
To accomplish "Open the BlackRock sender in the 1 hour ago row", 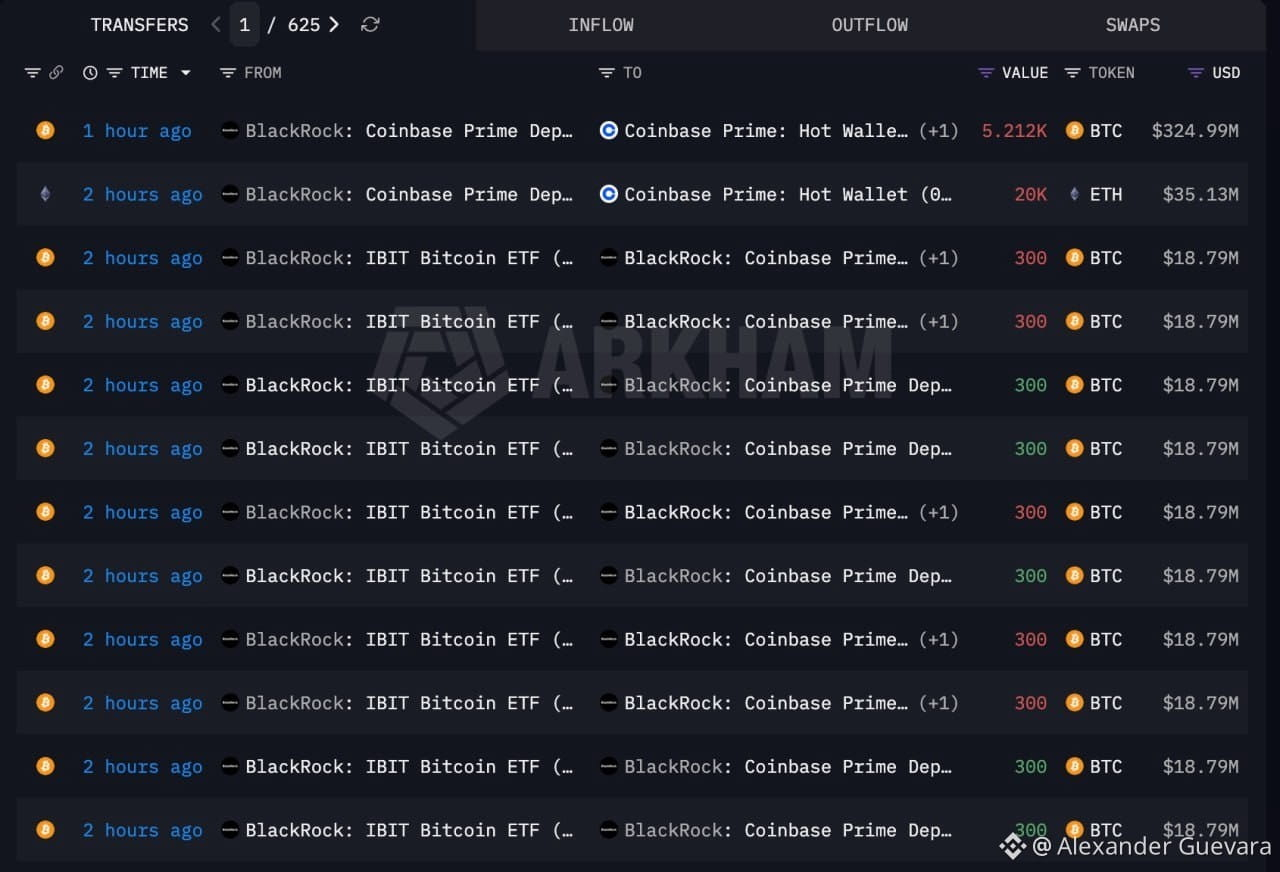I will [x=410, y=131].
